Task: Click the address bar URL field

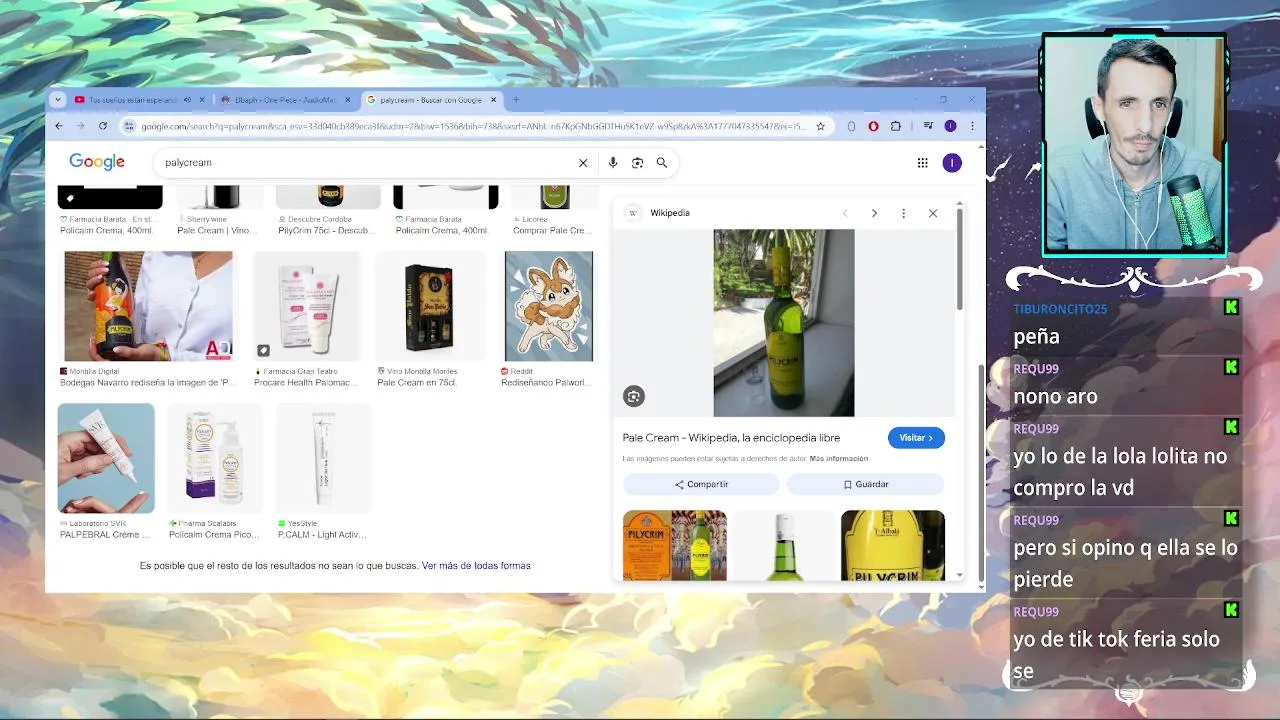Action: pos(472,126)
